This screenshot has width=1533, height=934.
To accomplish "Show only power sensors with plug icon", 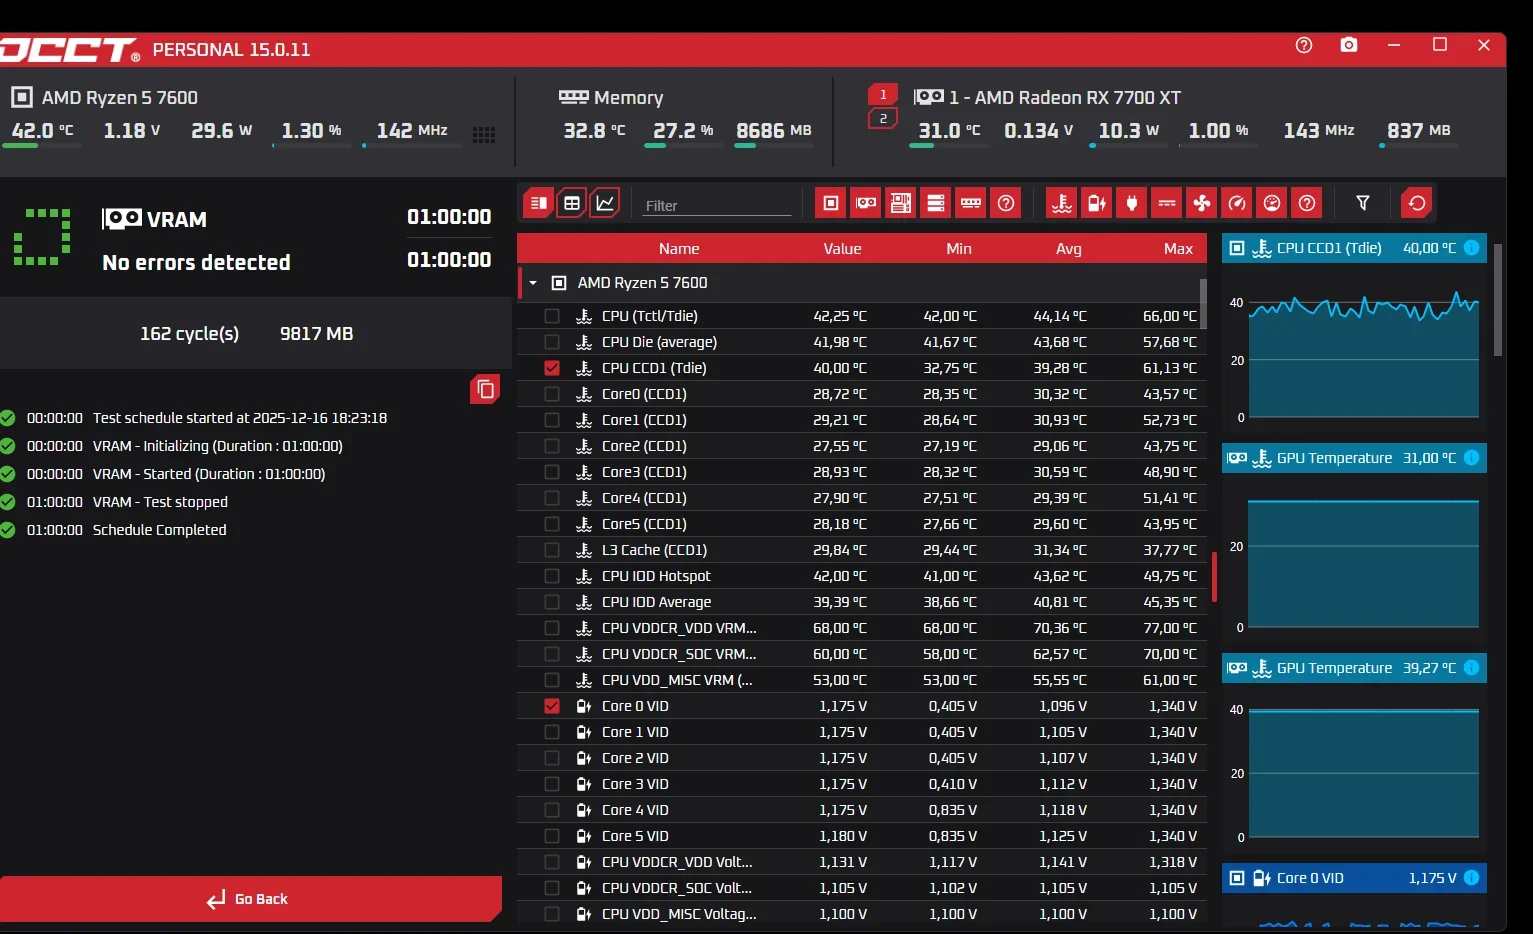I will coord(1132,203).
